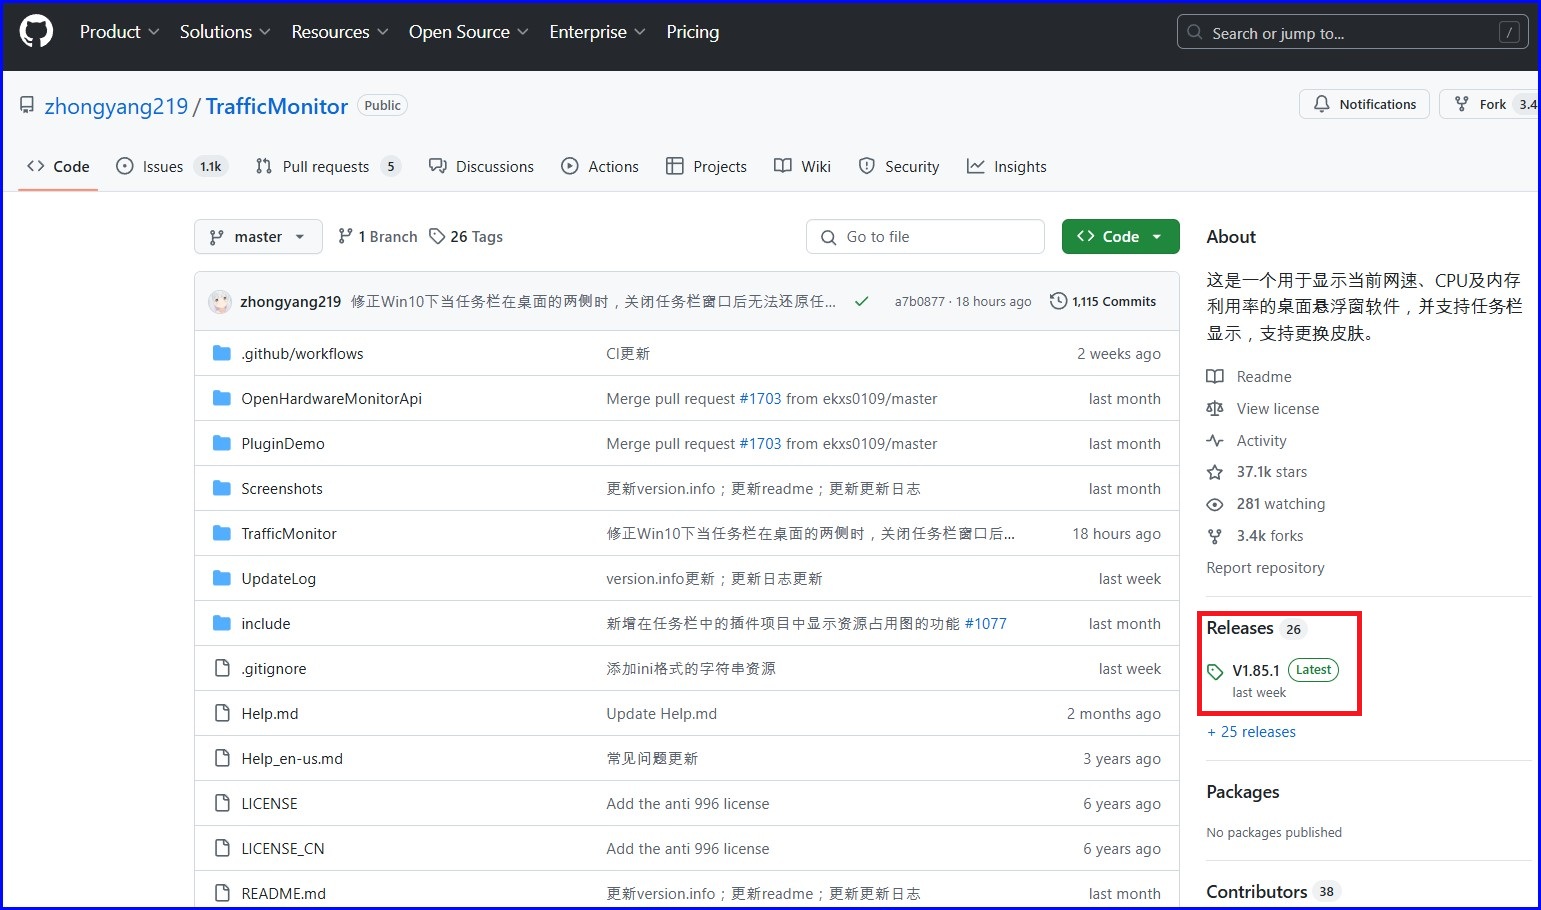Click the zhongyang219 commit author avatar

(x=220, y=301)
